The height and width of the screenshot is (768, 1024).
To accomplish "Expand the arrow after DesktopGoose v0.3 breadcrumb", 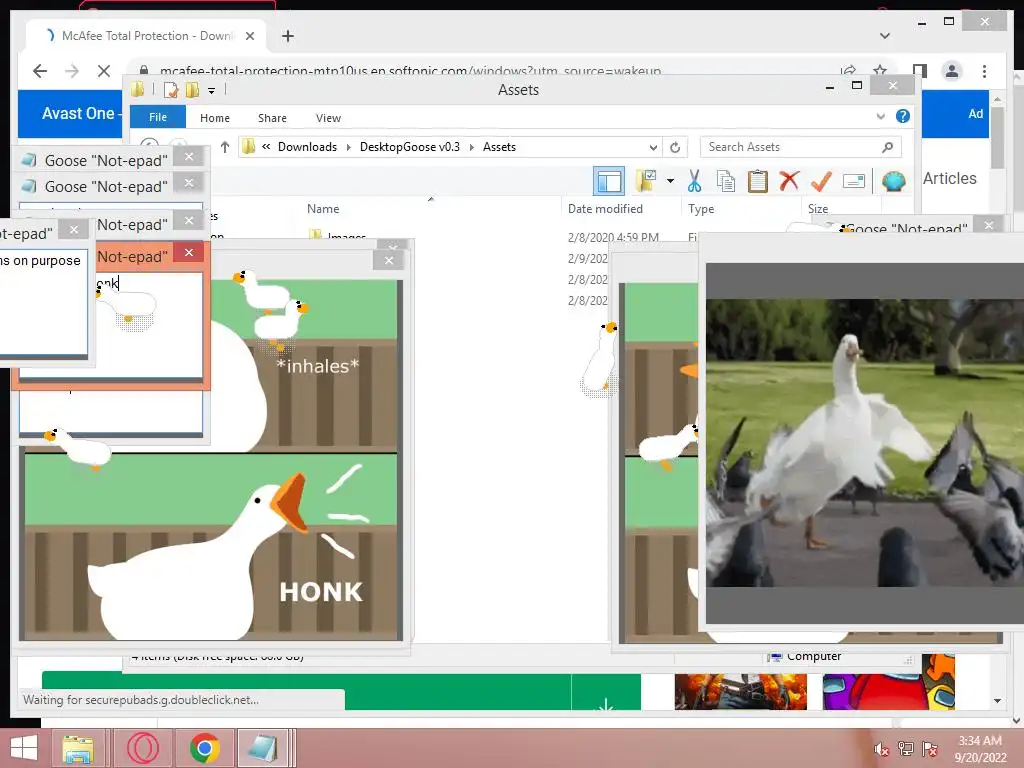I will (x=472, y=147).
